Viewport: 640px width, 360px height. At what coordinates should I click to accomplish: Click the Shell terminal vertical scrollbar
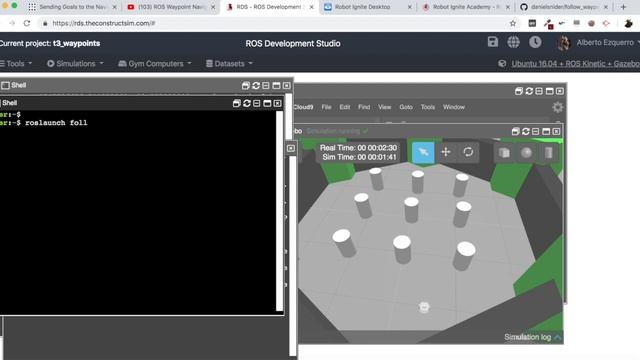point(280,211)
